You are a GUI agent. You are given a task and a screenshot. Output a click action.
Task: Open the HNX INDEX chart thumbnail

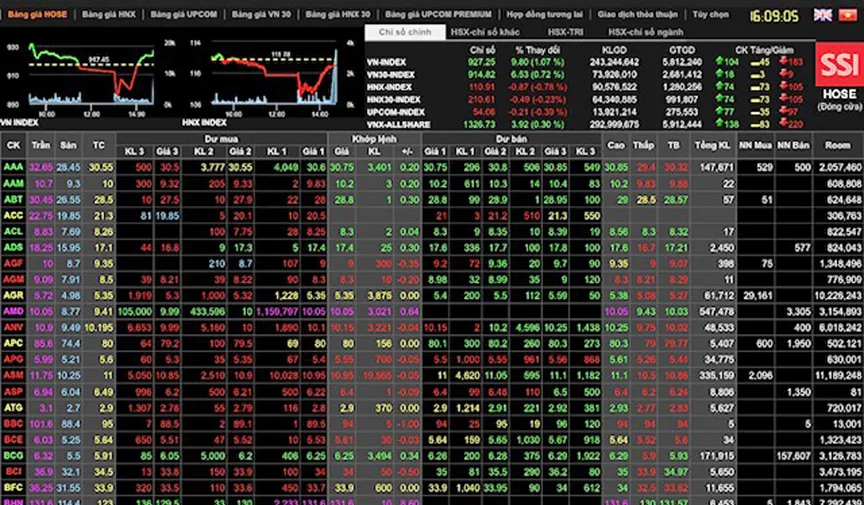click(x=270, y=80)
